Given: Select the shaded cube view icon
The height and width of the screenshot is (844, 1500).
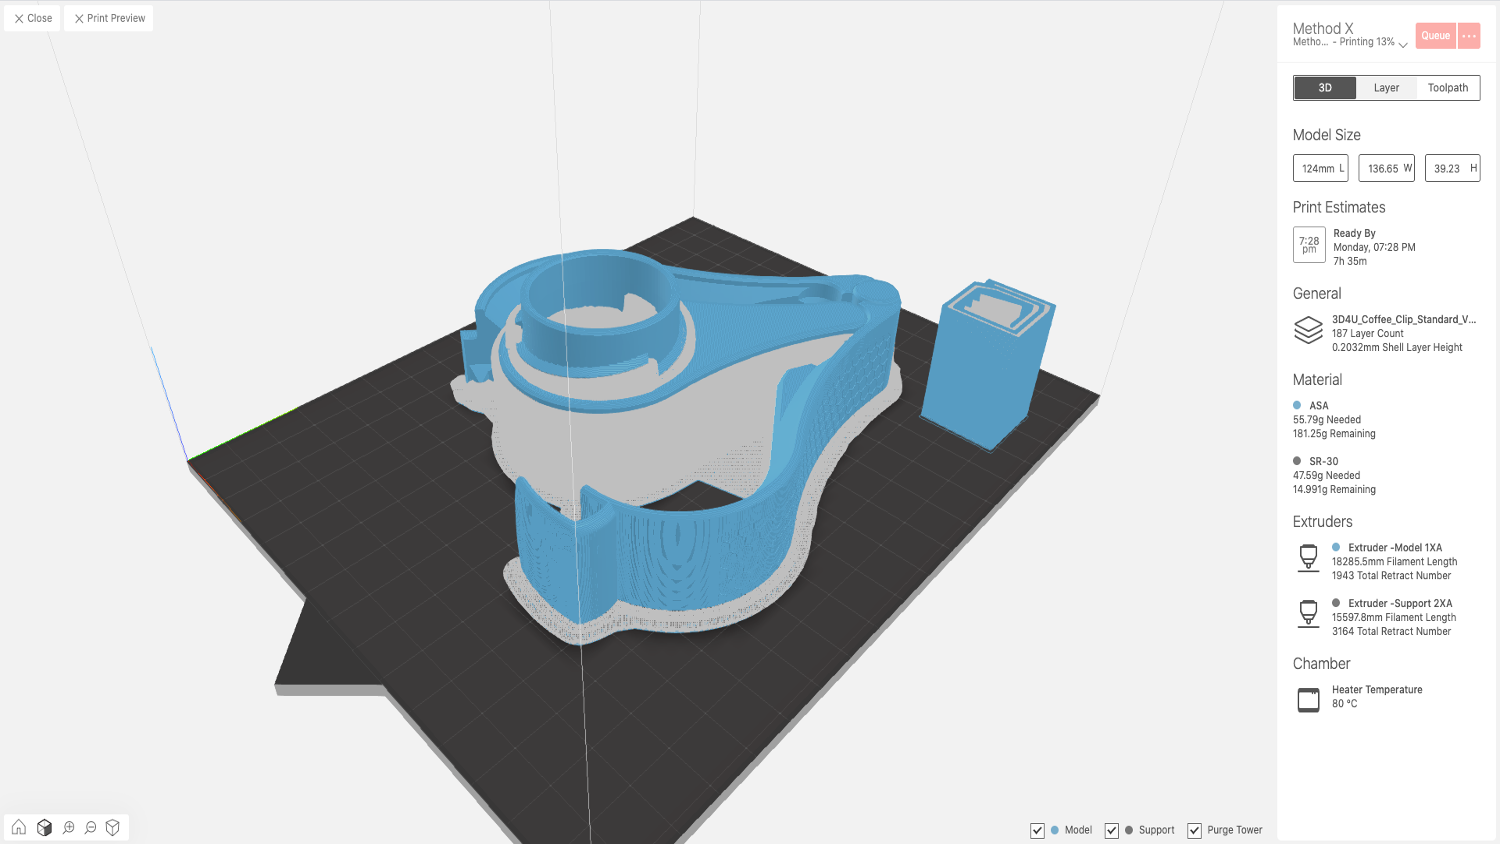Looking at the screenshot, I should [x=44, y=827].
